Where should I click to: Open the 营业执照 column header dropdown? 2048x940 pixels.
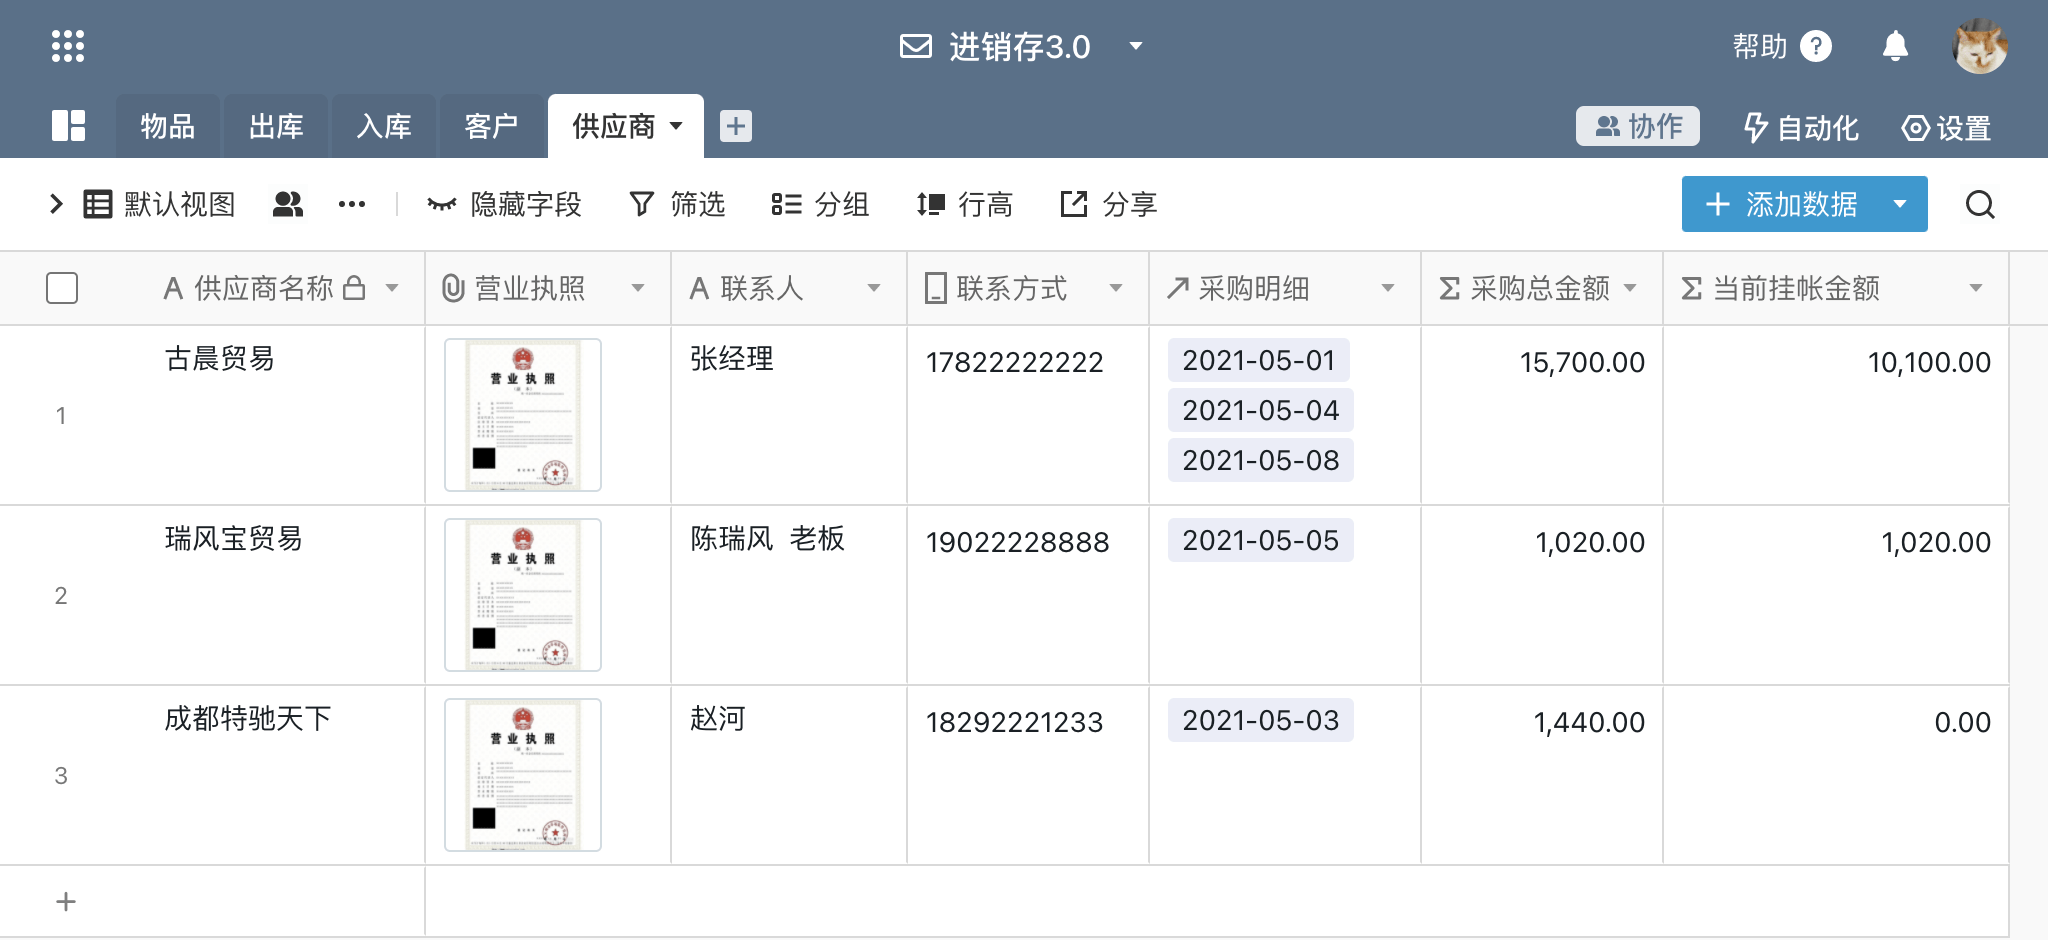coord(638,288)
